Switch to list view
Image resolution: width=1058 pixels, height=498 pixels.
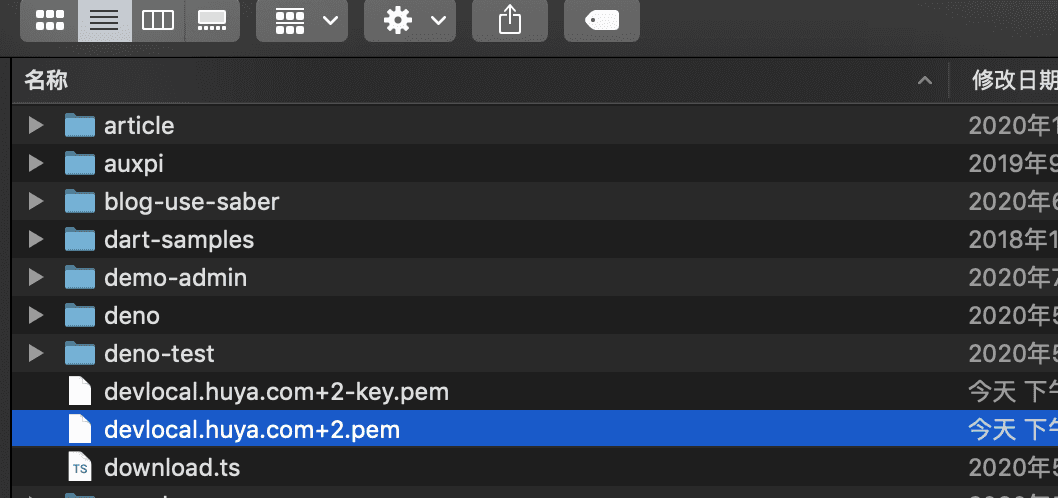[x=104, y=20]
